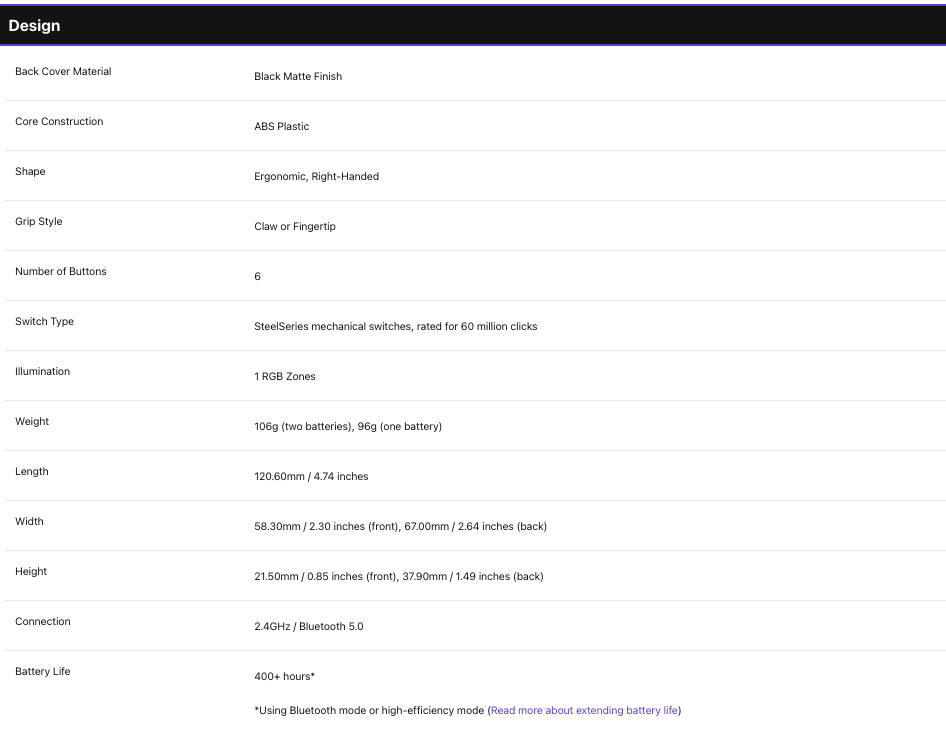
Task: Select the Back Cover Material label
Action: [63, 71]
